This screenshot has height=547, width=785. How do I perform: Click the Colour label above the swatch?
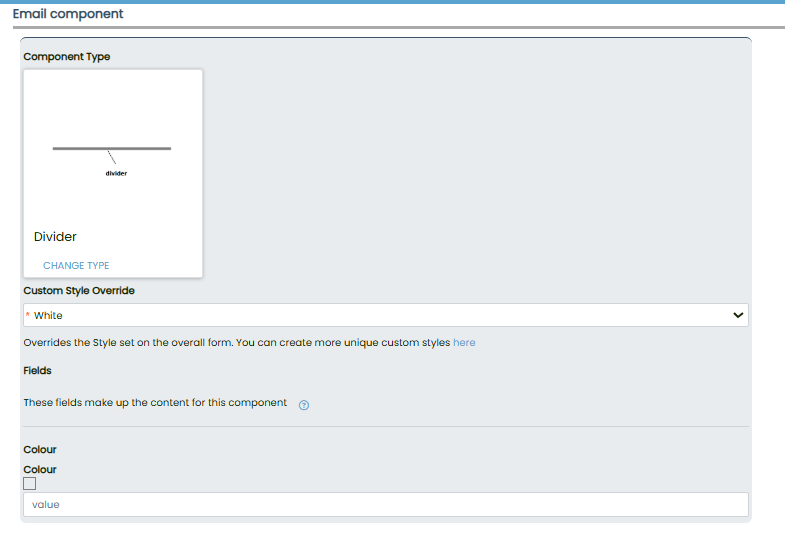pos(40,469)
